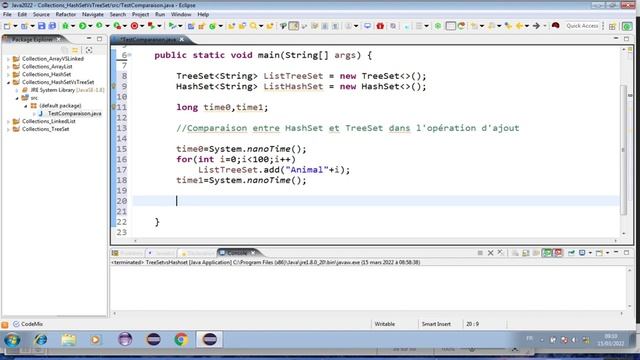Click the orange status bar icon at bottom-left

(5, 324)
